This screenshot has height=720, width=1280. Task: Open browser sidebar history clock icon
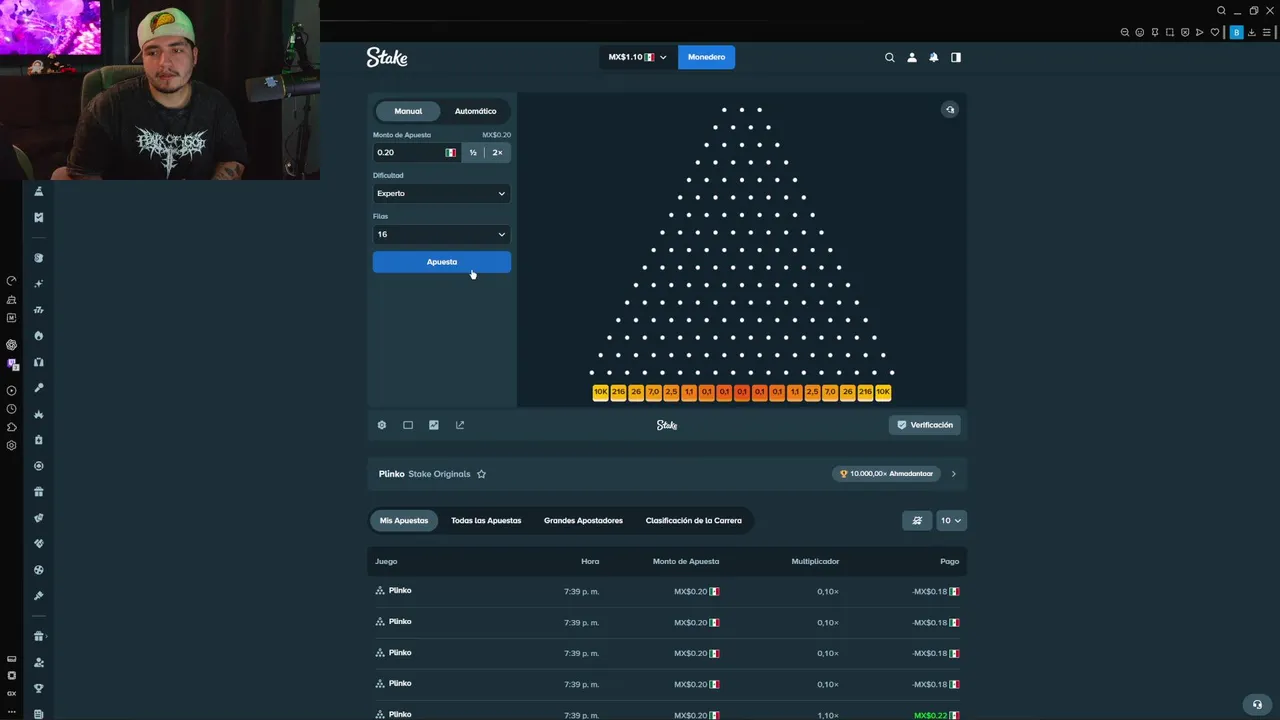tap(12, 409)
